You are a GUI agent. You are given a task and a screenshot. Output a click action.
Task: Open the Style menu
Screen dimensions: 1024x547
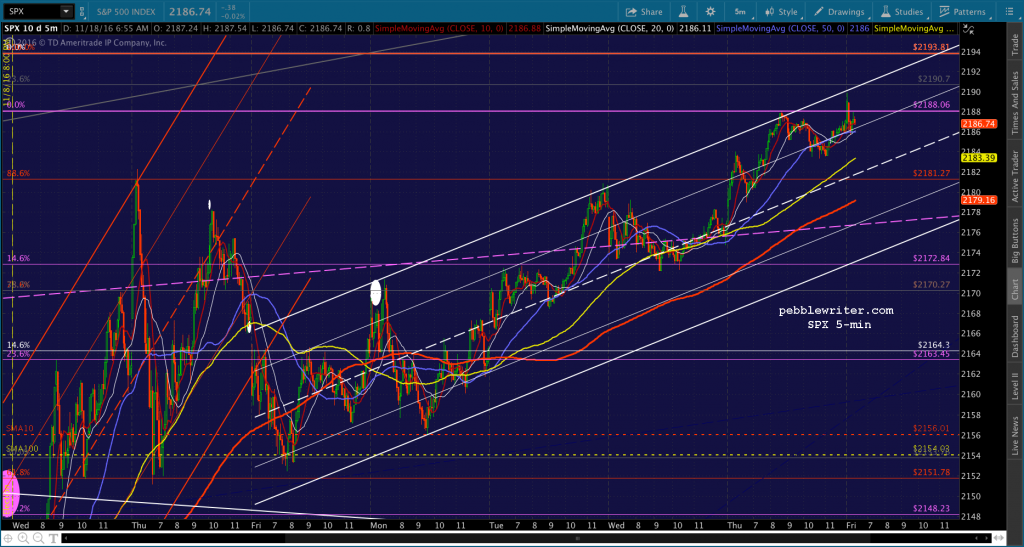coord(780,12)
